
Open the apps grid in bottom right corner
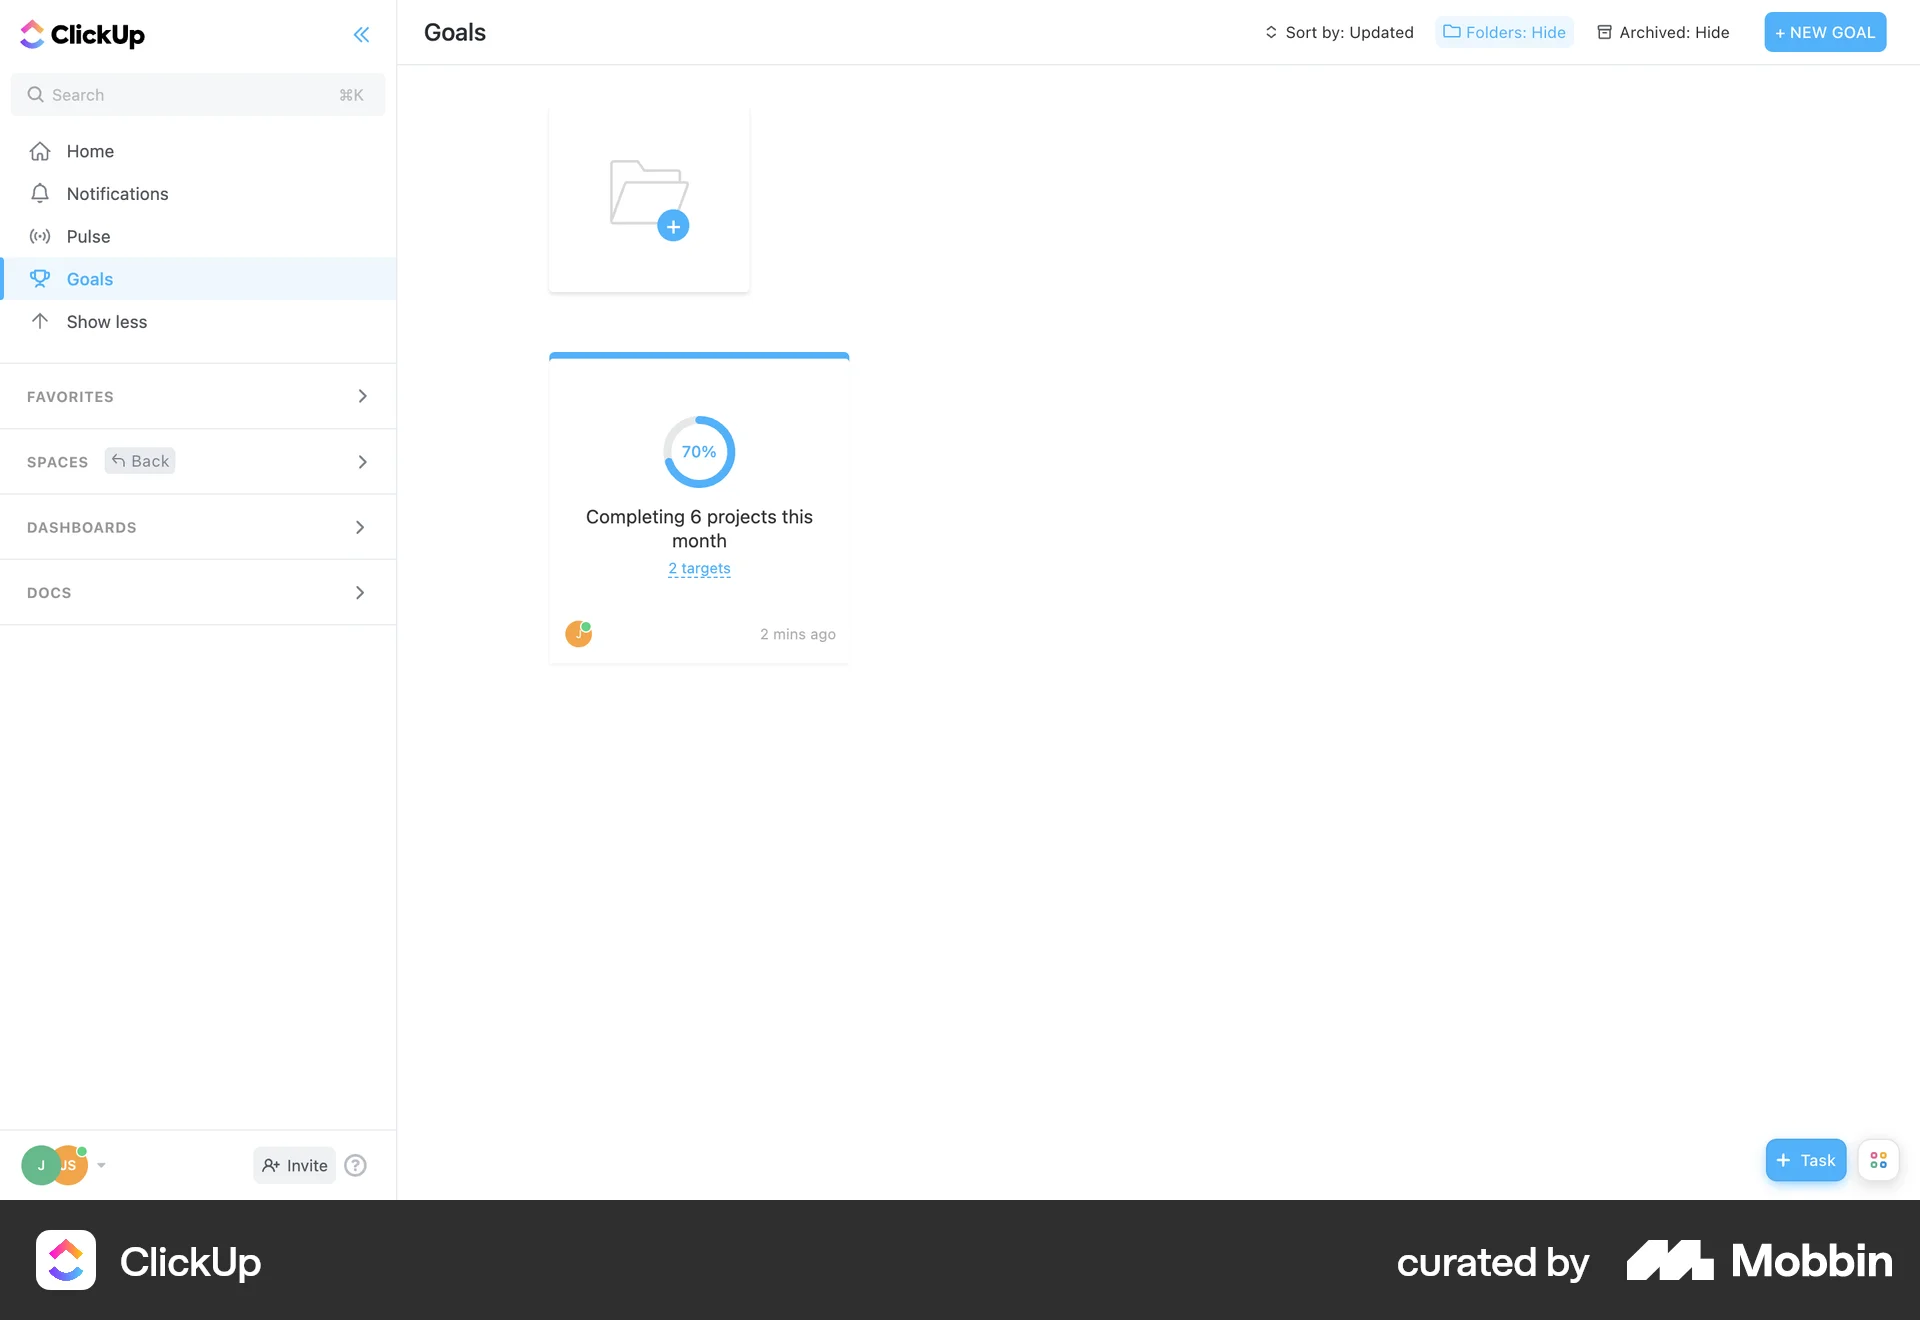(x=1878, y=1160)
